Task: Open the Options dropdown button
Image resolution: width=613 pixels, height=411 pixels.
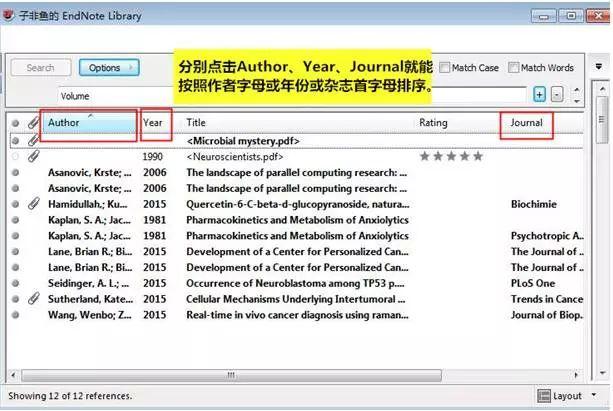Action: coord(109,68)
